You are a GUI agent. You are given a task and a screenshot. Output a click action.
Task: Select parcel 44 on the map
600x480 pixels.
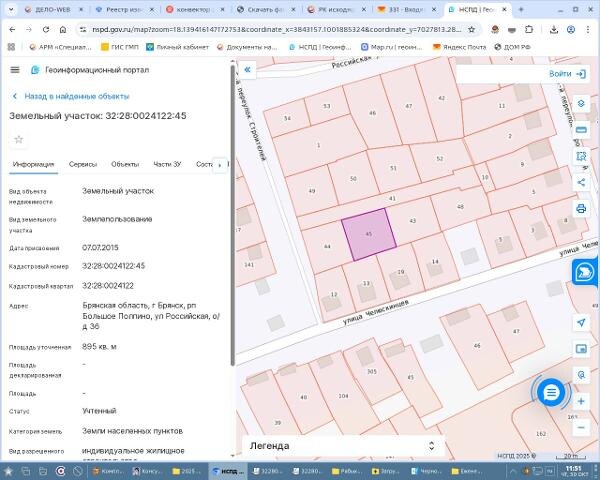click(326, 246)
